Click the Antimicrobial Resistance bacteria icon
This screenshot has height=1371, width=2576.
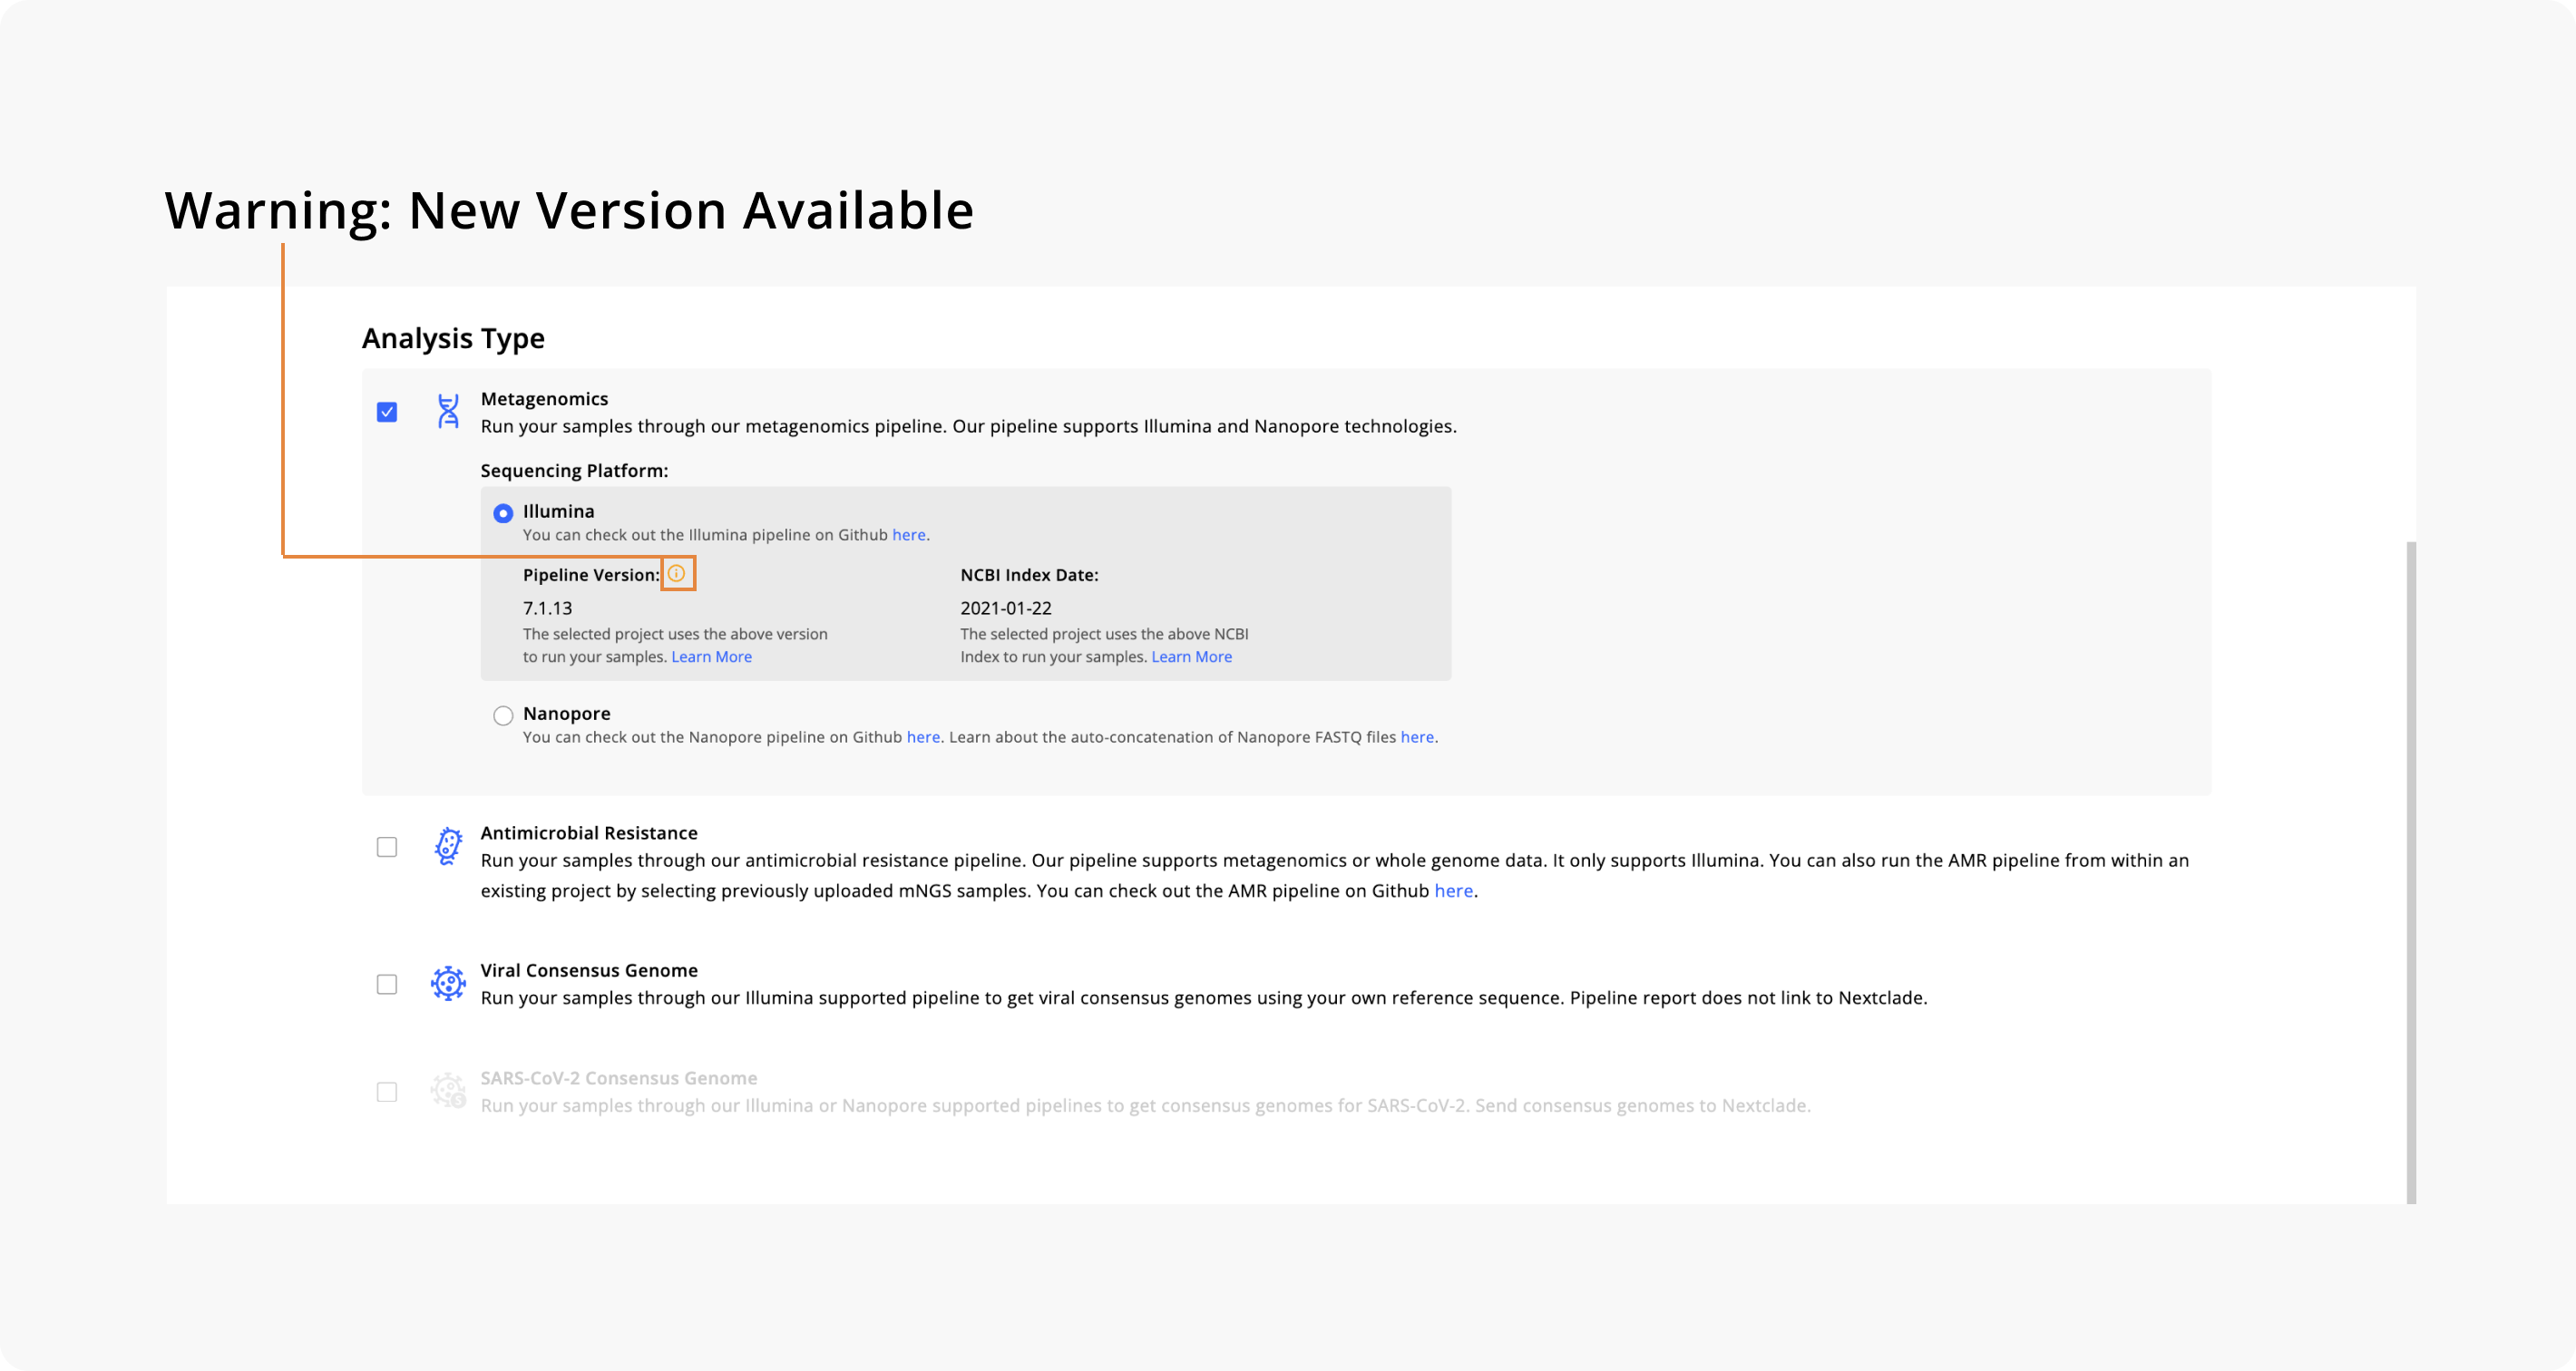click(448, 846)
